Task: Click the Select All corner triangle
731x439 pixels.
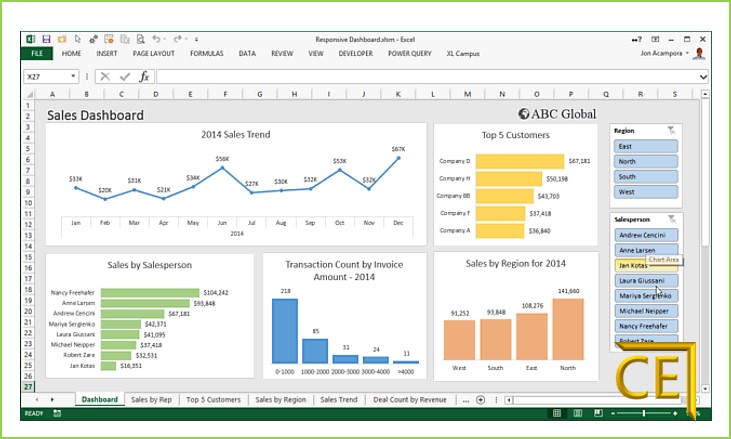Action: pyautogui.click(x=29, y=94)
